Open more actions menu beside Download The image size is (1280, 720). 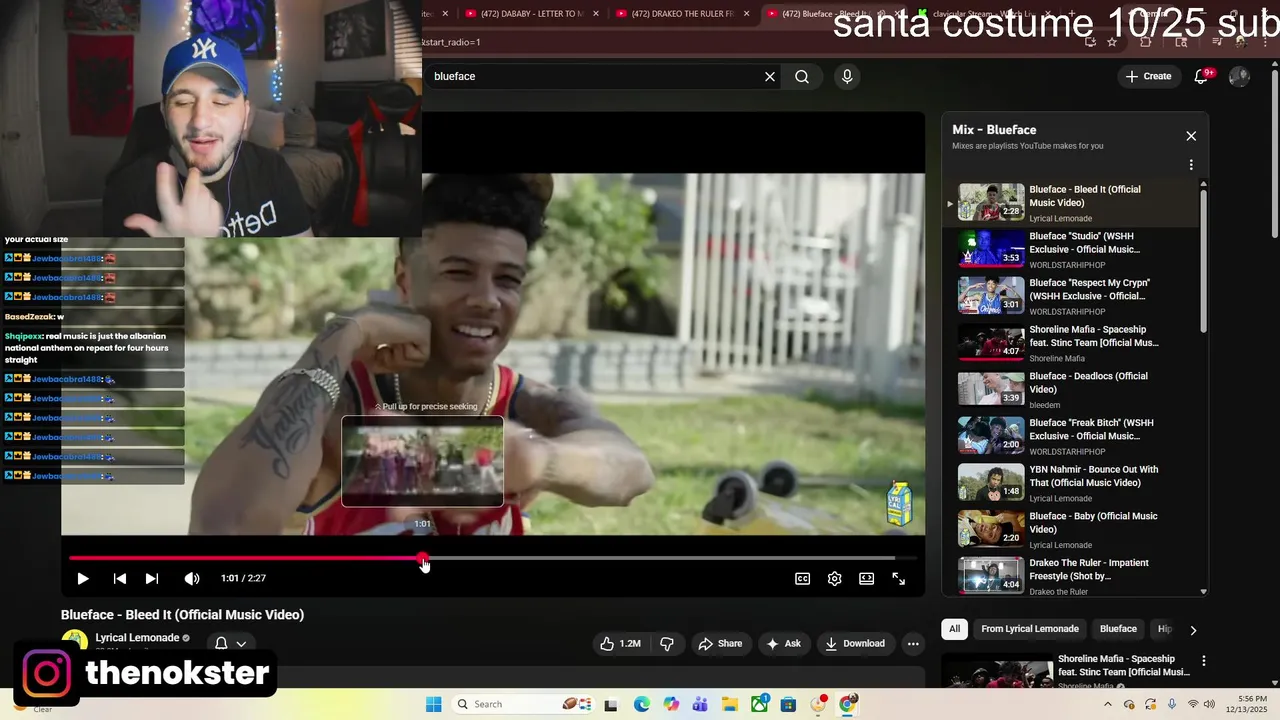[x=913, y=644]
